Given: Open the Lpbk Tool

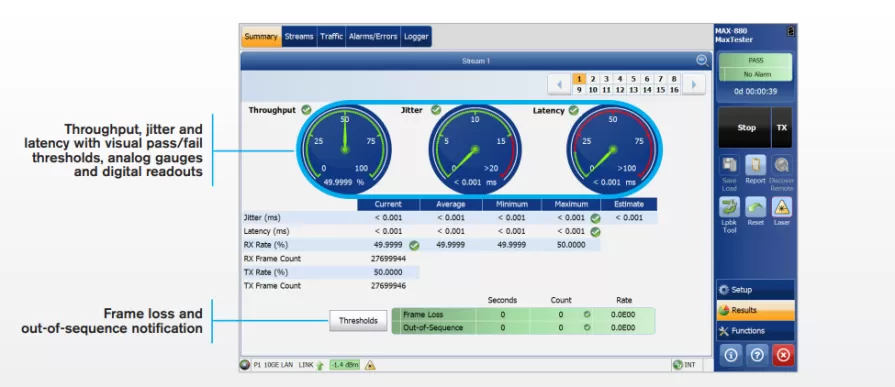Looking at the screenshot, I should (729, 207).
